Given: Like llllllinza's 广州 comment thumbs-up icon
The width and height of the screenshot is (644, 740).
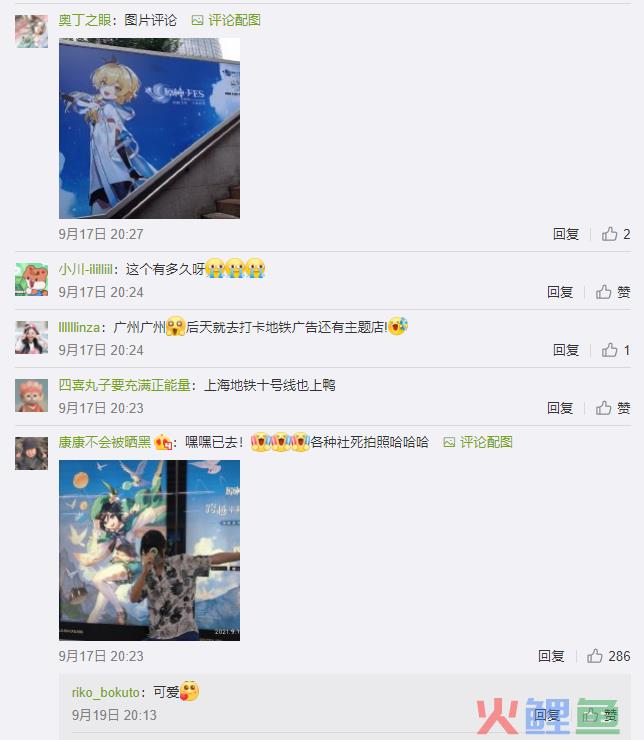Looking at the screenshot, I should 609,350.
